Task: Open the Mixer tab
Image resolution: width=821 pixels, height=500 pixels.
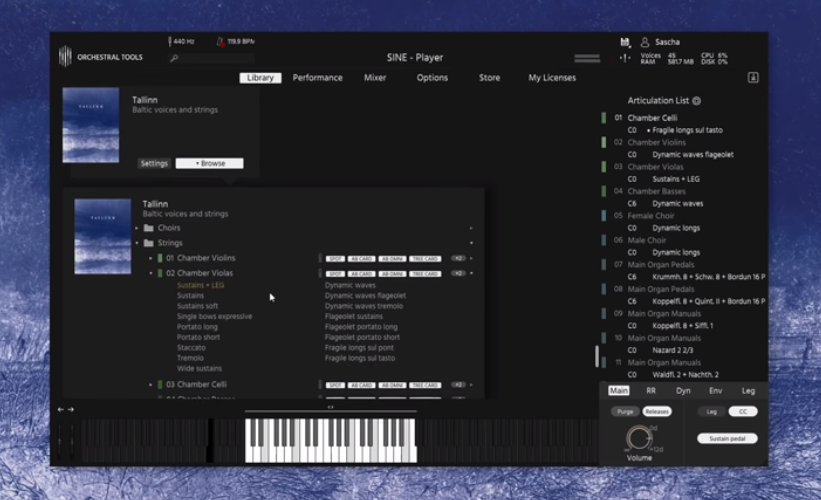Action: click(375, 77)
